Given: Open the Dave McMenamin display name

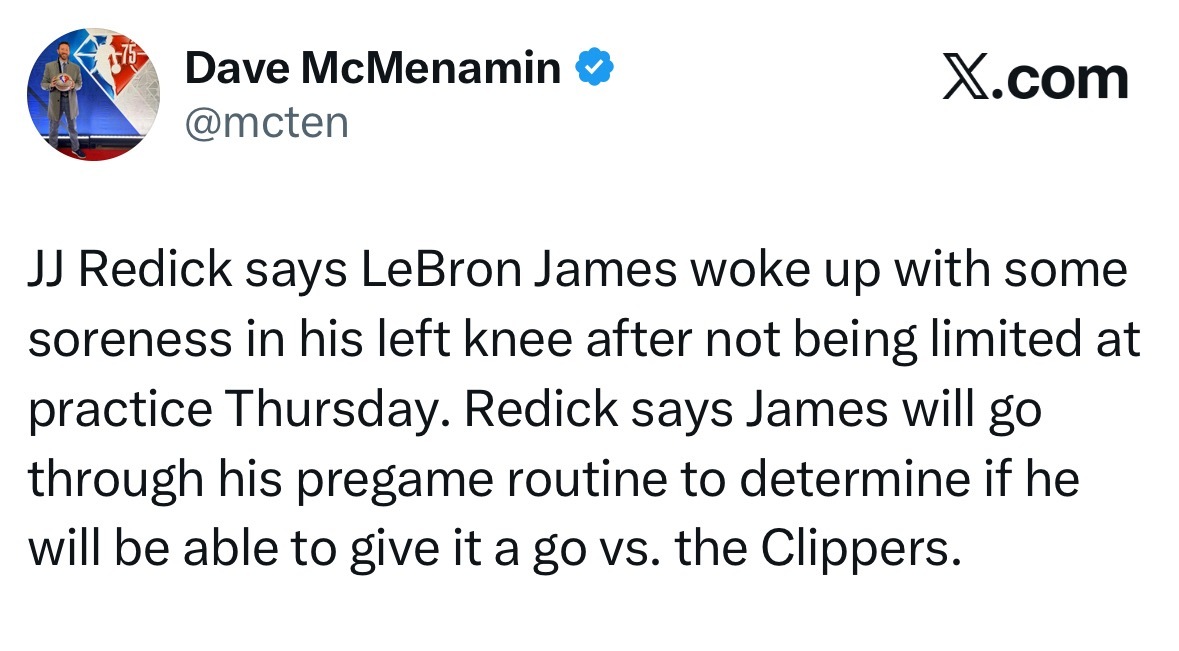Looking at the screenshot, I should [373, 68].
